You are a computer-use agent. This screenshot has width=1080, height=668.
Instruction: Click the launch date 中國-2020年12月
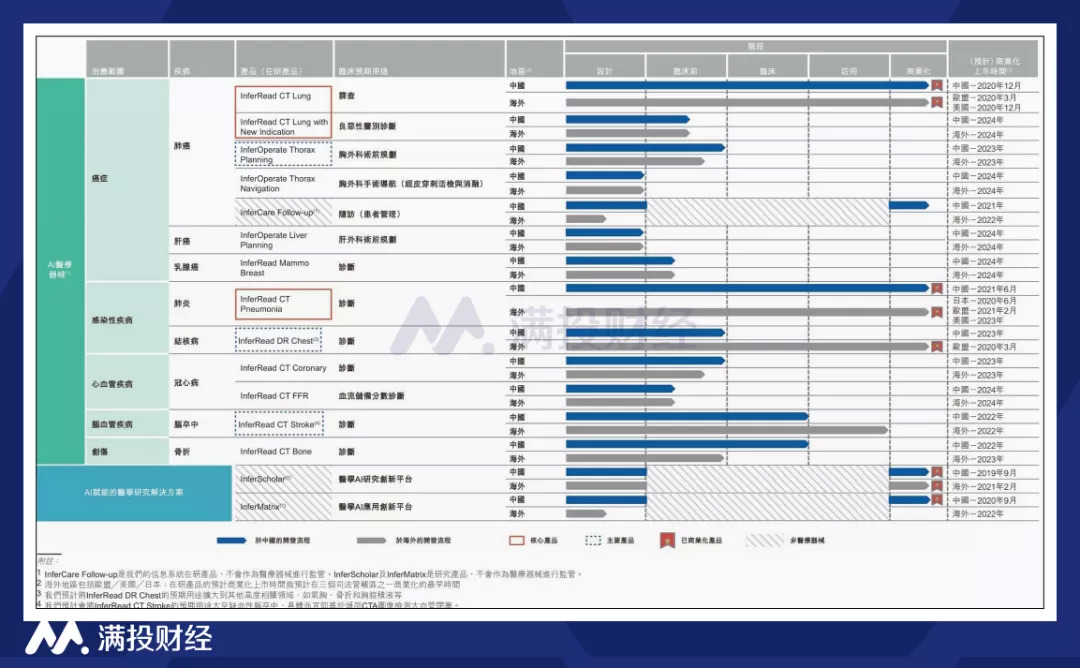pyautogui.click(x=986, y=85)
